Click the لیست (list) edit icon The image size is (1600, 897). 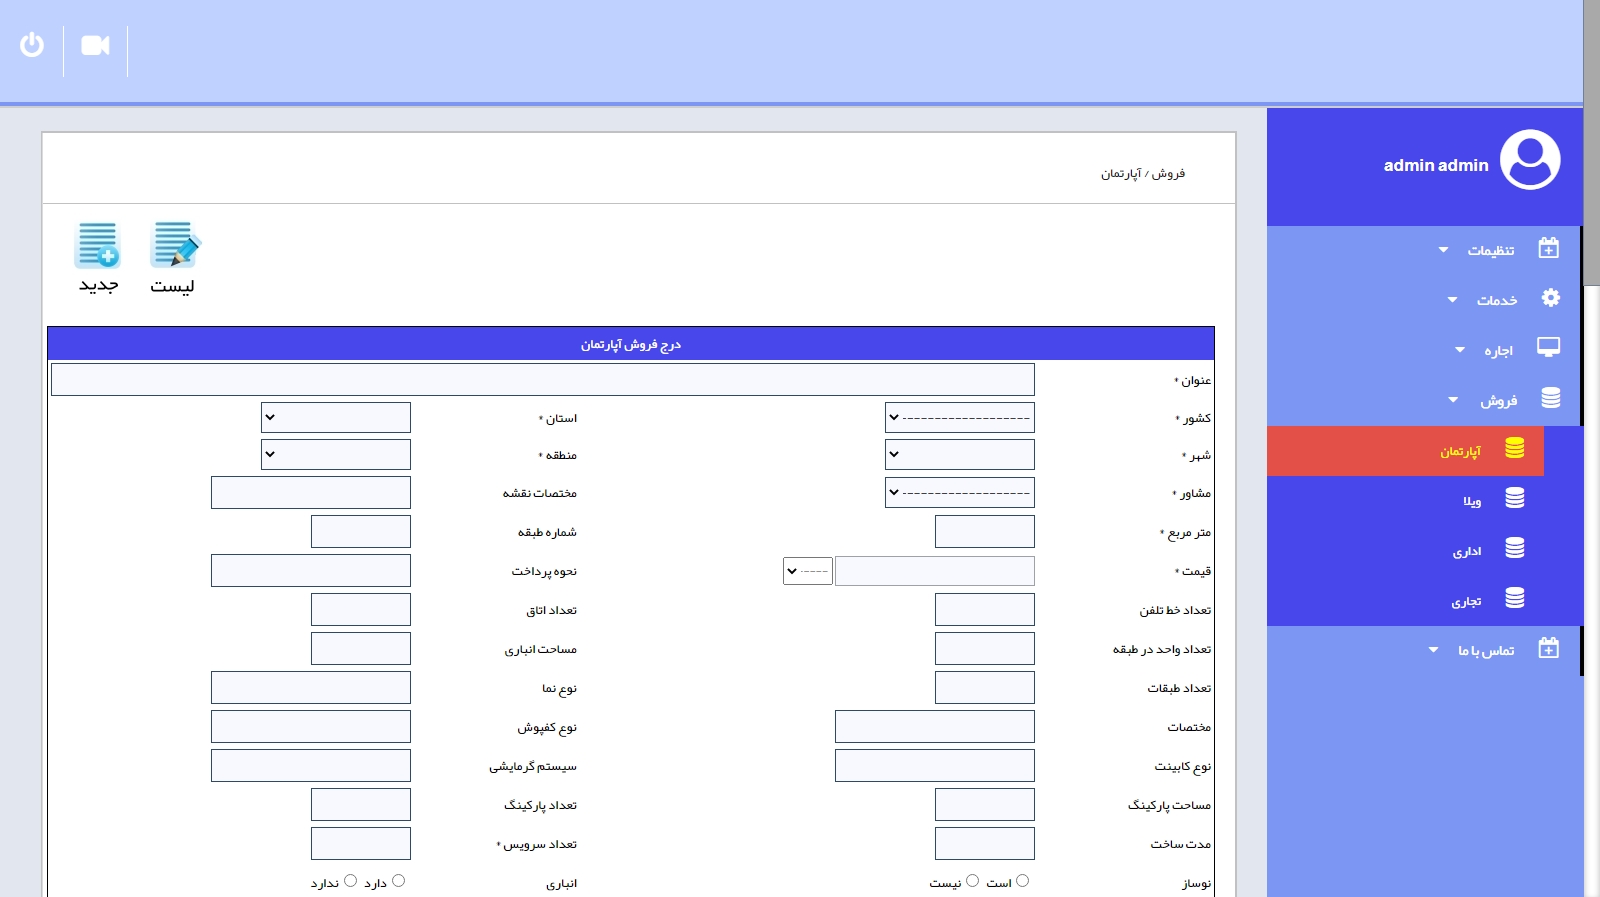(174, 246)
